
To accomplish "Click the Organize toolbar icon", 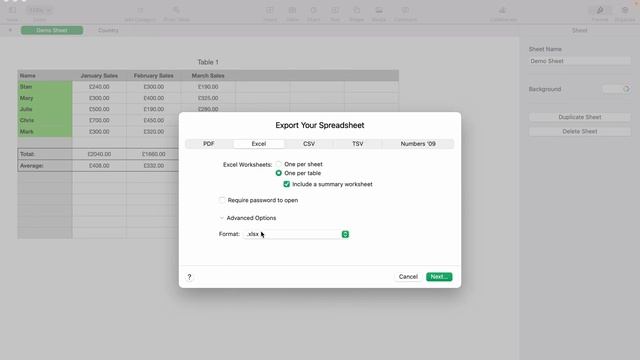I will point(625,10).
